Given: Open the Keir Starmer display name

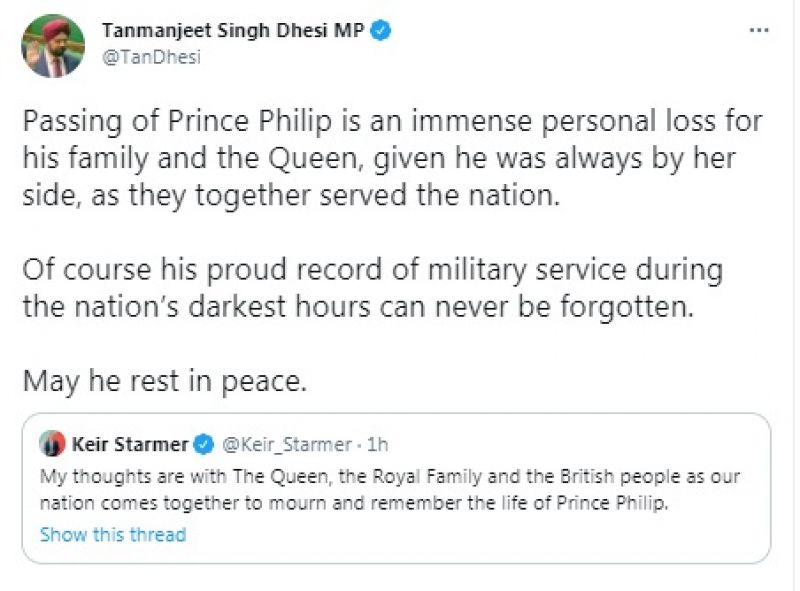Looking at the screenshot, I should click(x=131, y=443).
